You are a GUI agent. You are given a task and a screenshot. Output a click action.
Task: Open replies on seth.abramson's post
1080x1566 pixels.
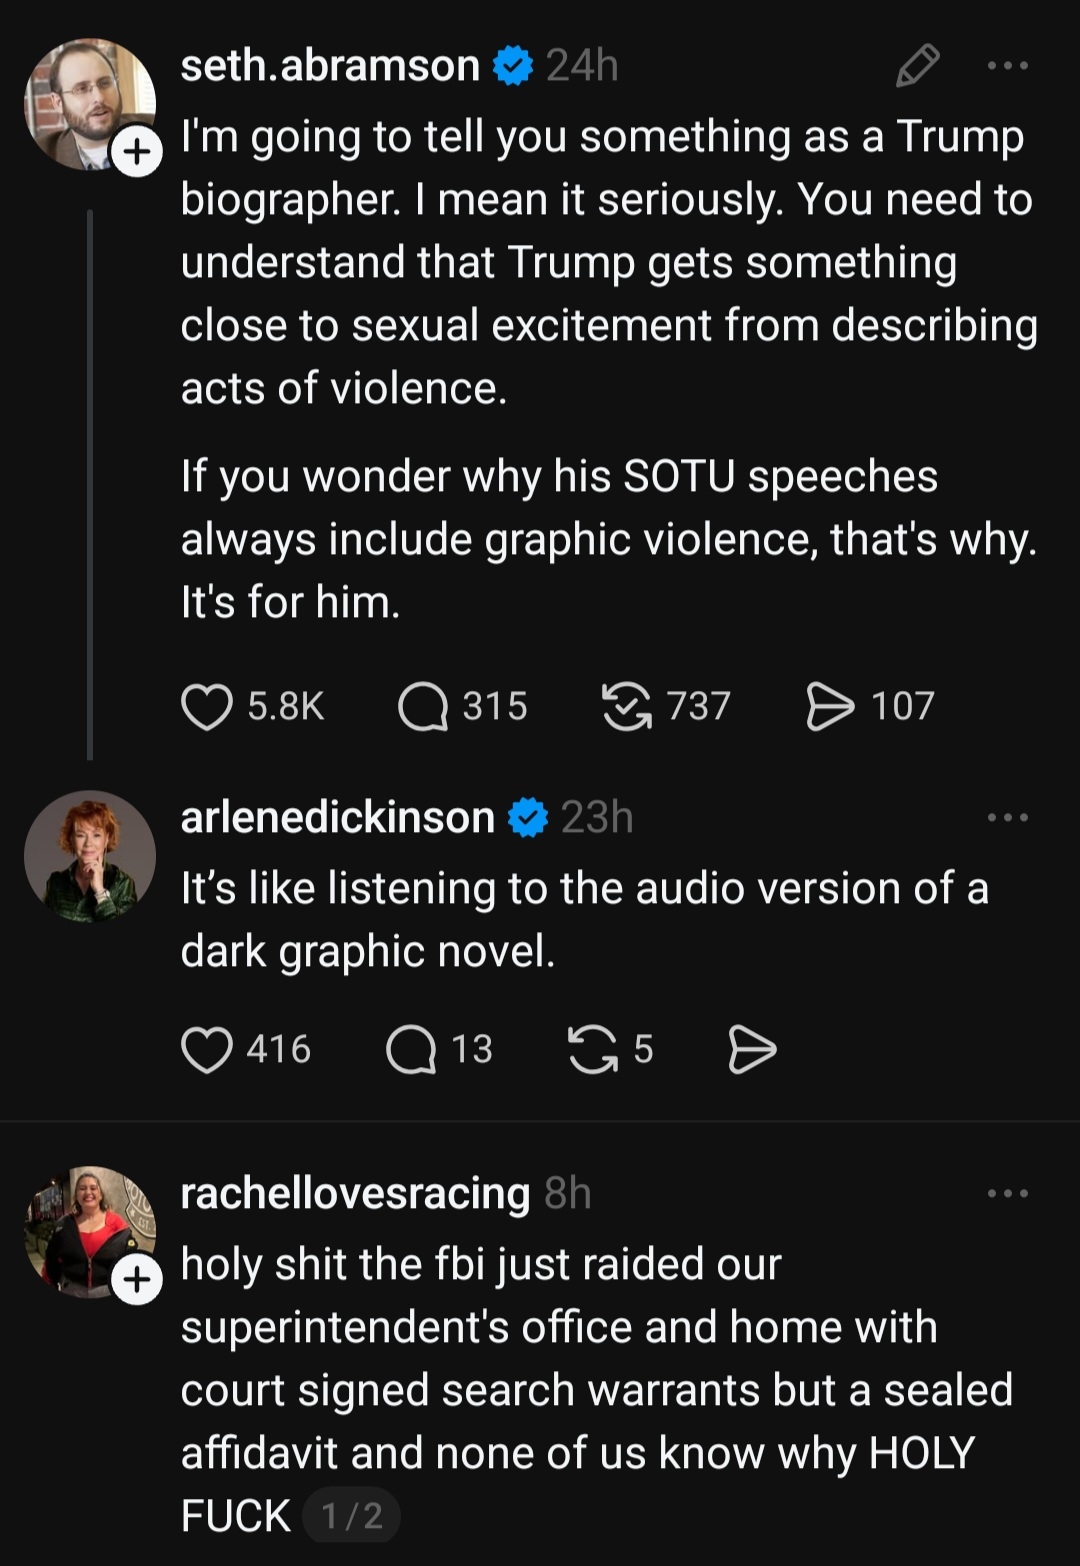422,706
